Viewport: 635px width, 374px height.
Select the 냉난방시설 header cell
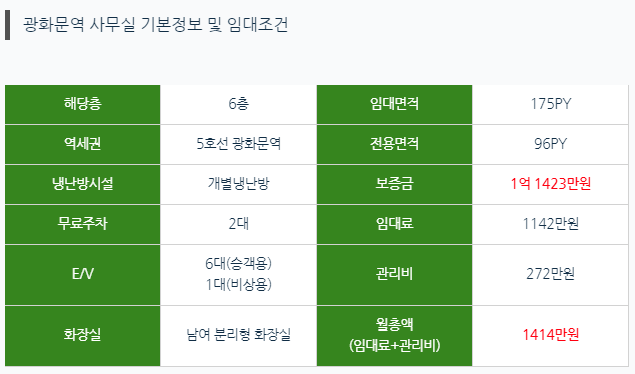click(83, 185)
